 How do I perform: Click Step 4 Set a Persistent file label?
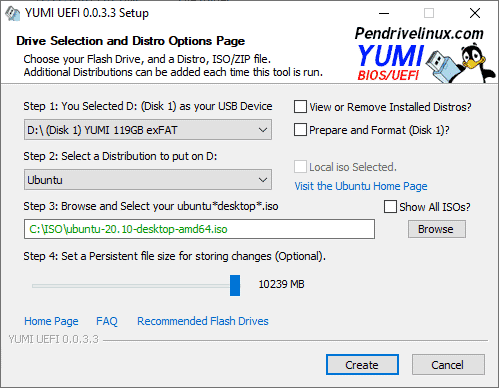[174, 256]
